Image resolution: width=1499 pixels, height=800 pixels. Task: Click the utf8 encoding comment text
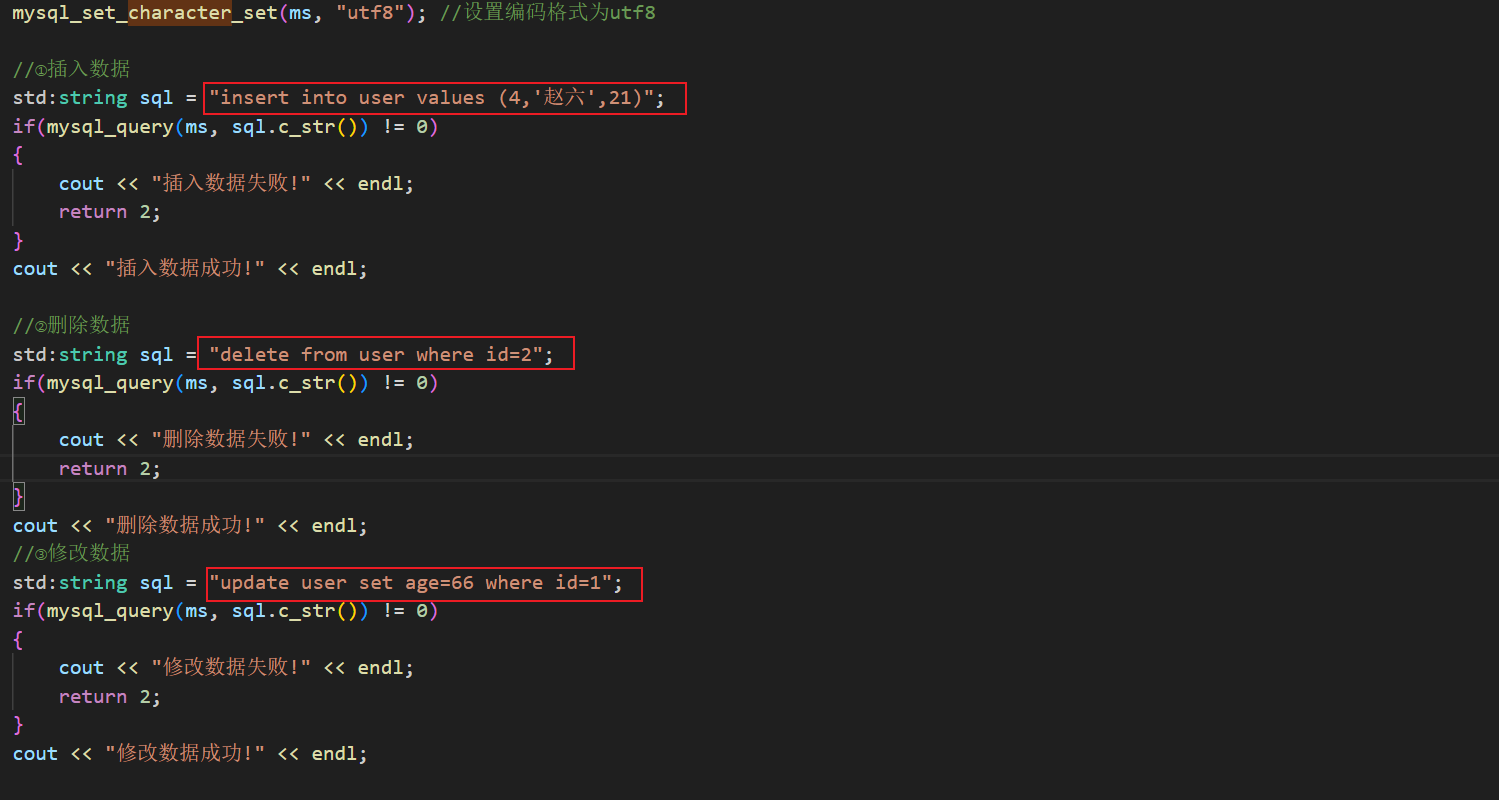point(548,14)
